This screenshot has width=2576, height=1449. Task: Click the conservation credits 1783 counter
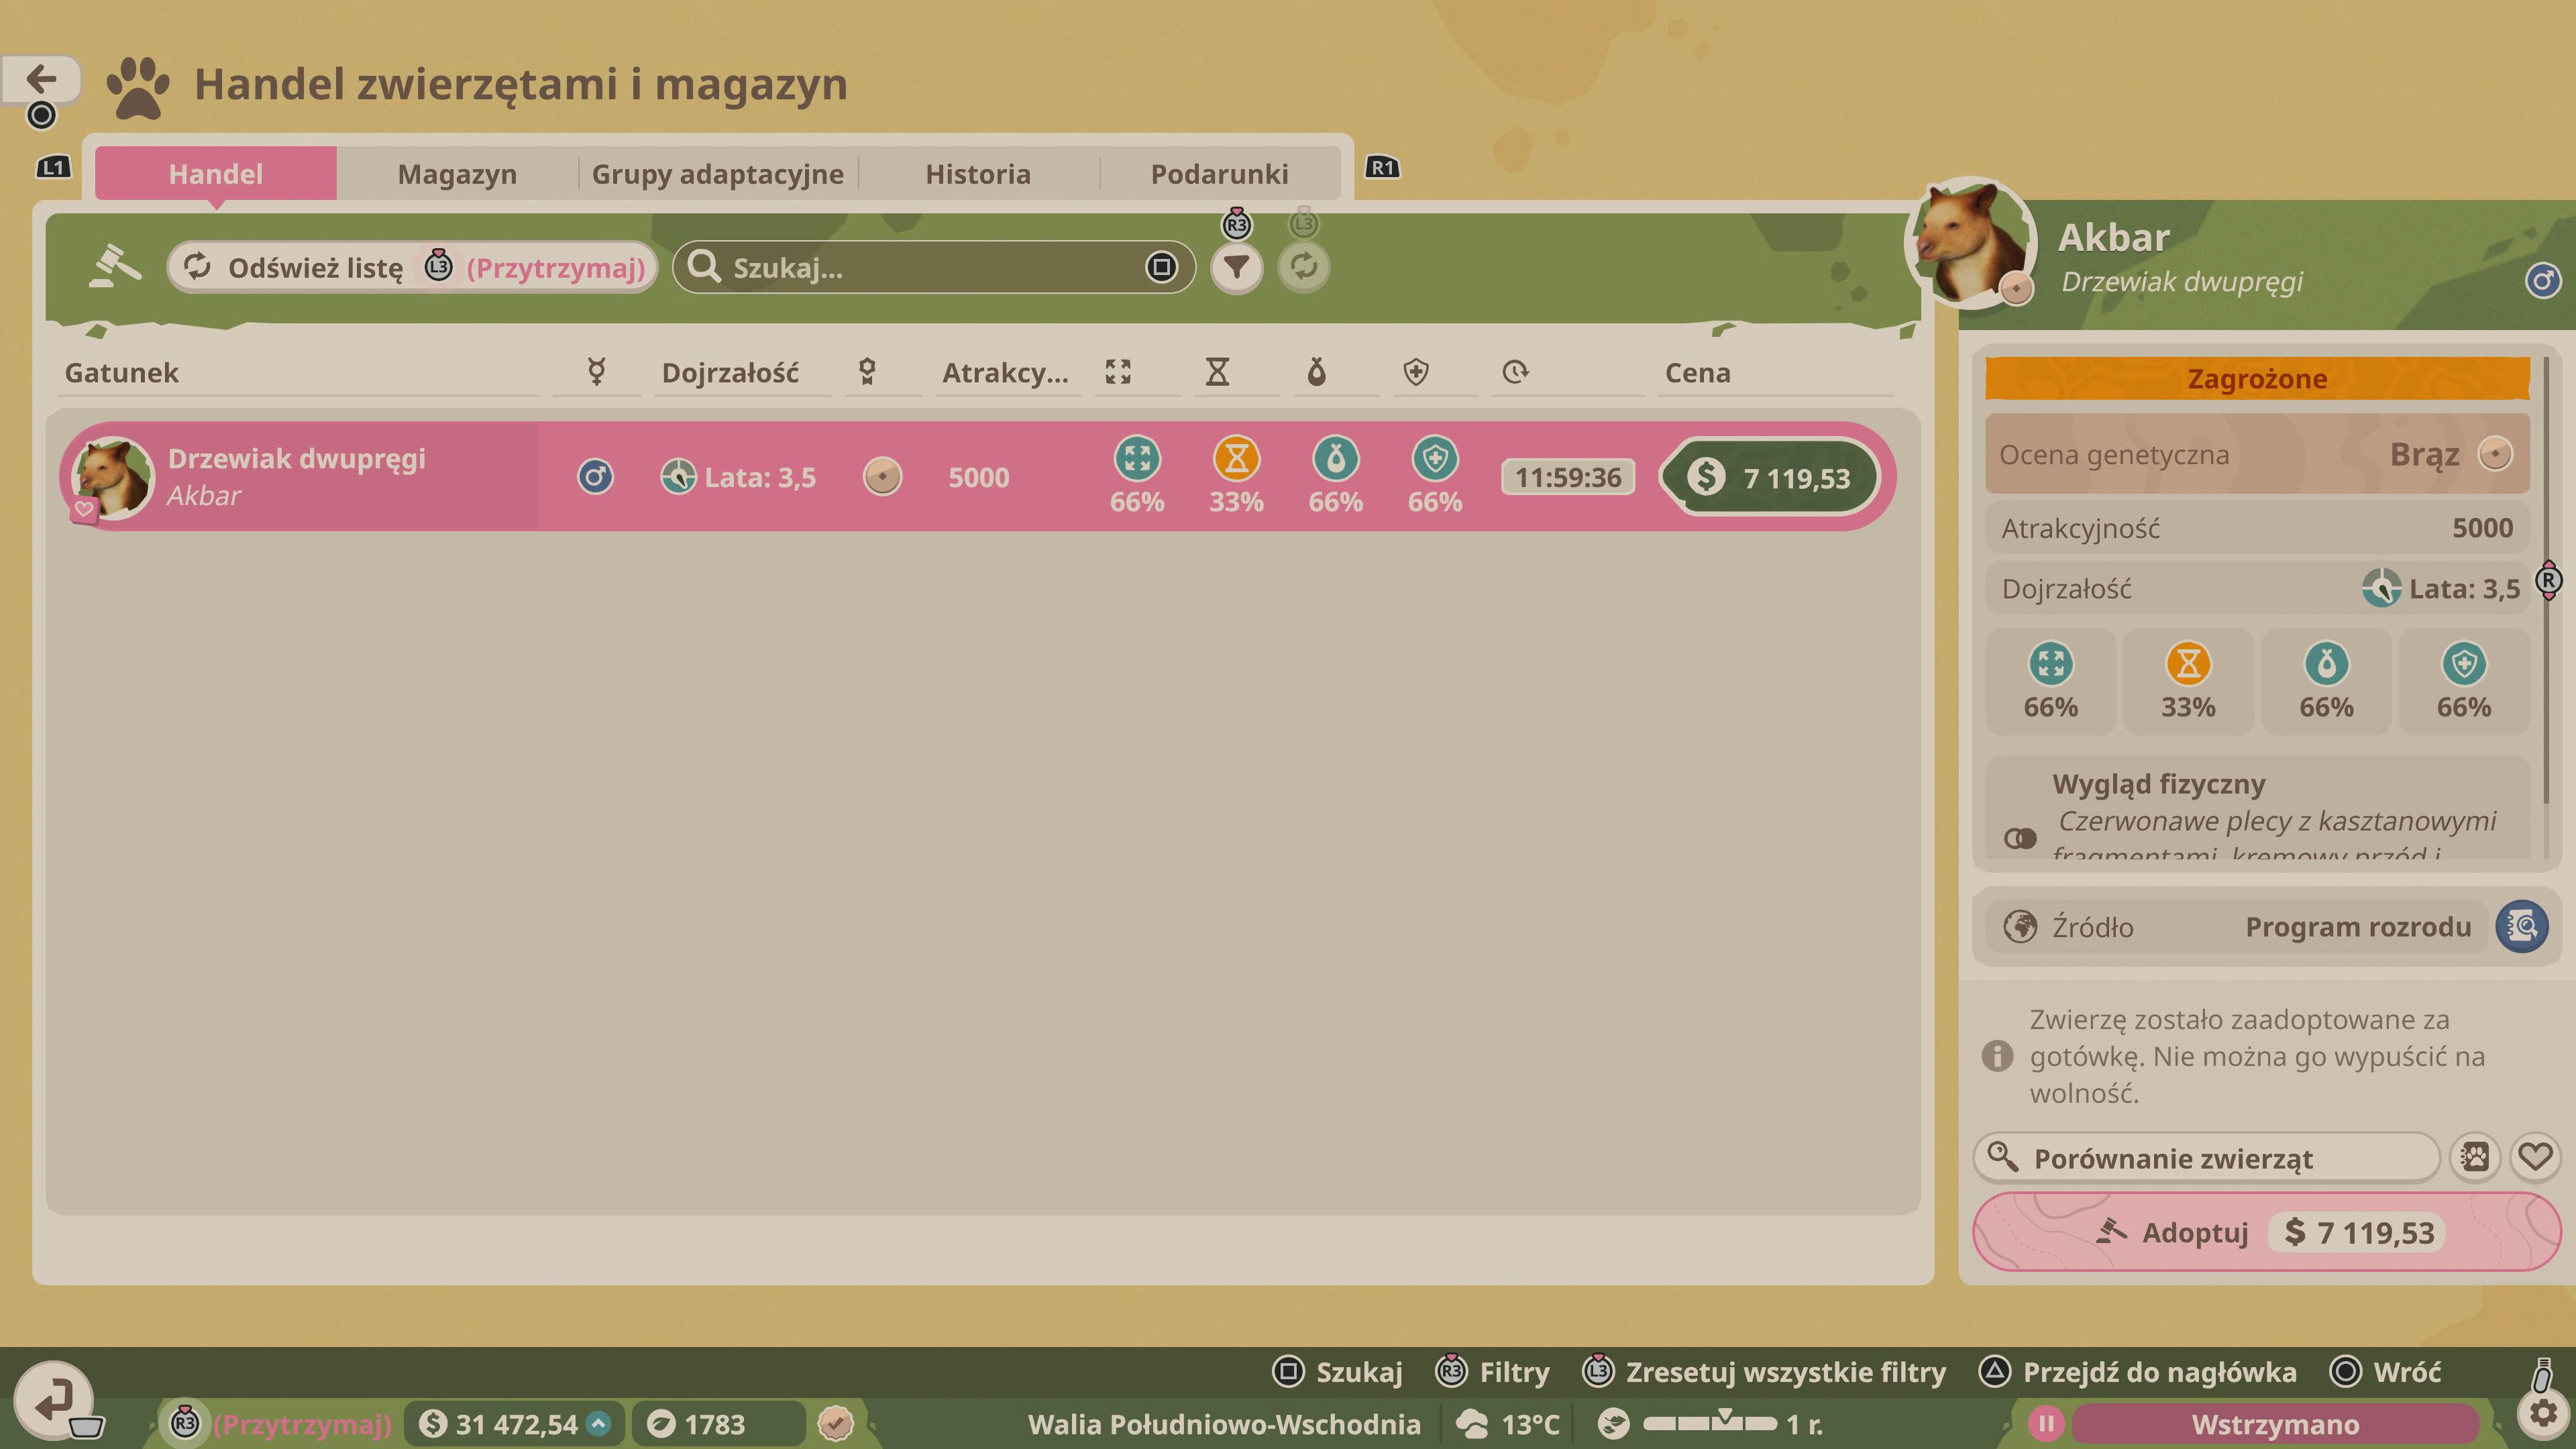(x=718, y=1424)
